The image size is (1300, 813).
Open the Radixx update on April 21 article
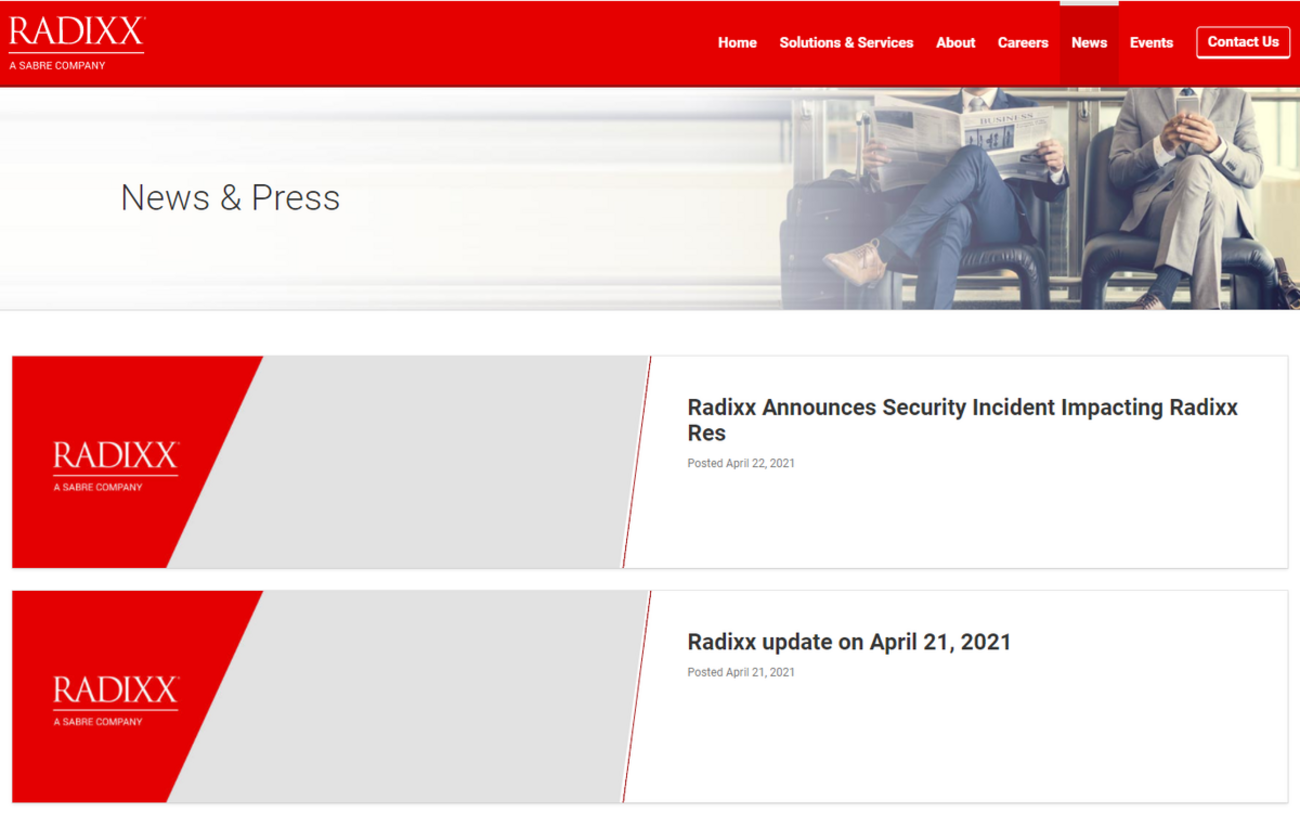[849, 642]
